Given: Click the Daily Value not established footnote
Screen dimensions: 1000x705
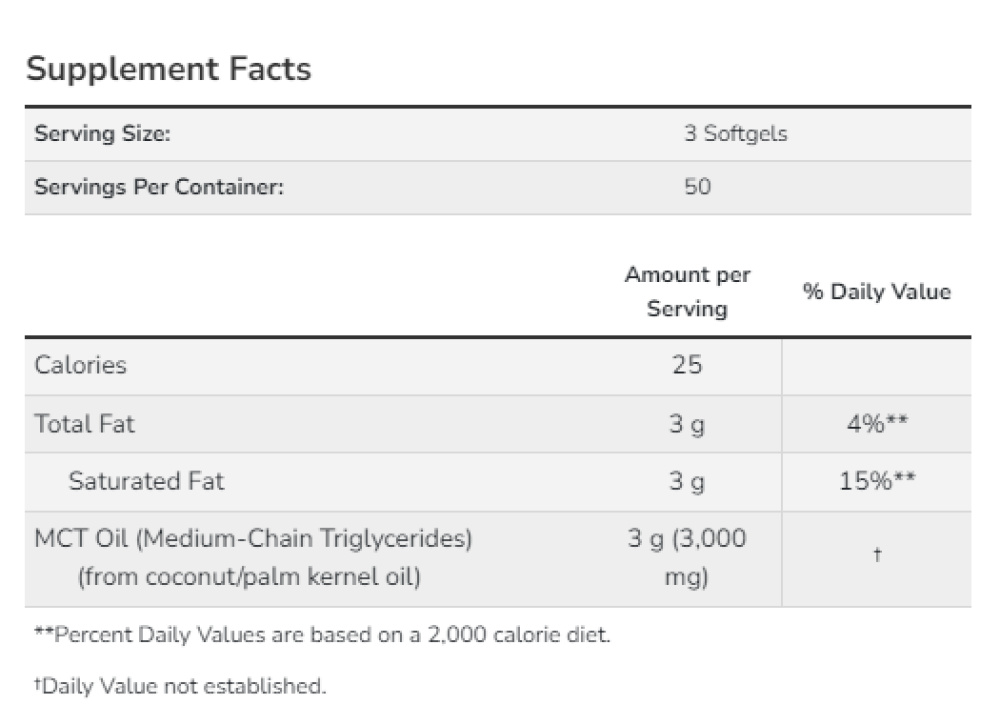Looking at the screenshot, I should (180, 686).
